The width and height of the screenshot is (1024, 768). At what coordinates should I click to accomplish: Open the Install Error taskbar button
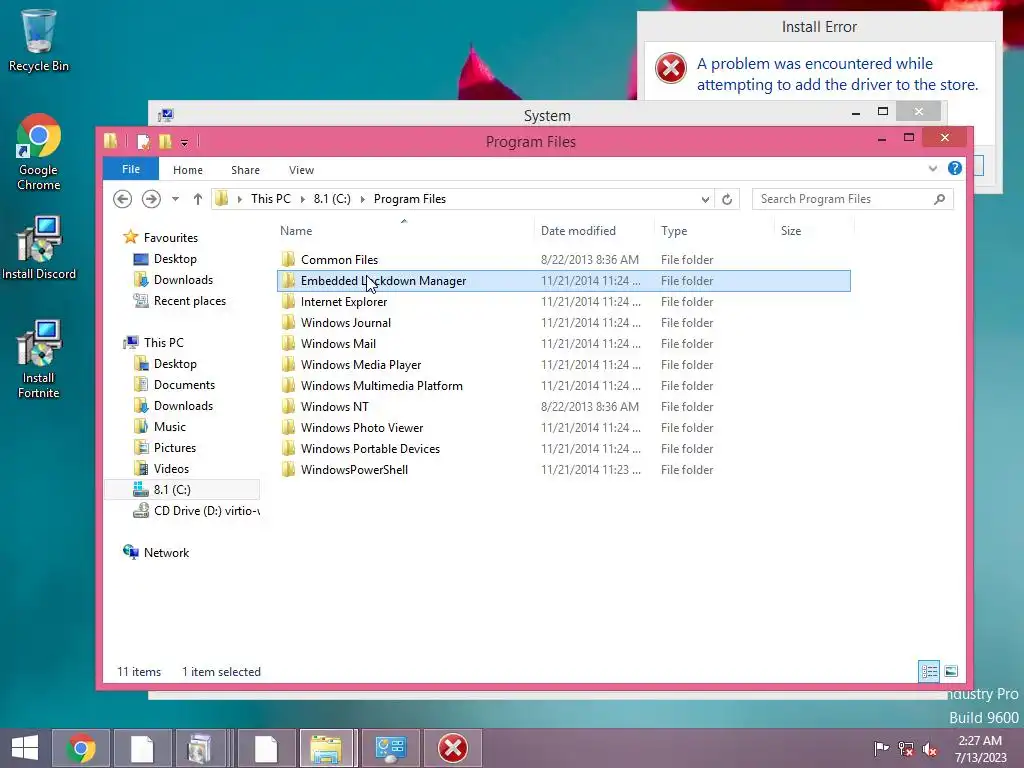[x=453, y=748]
